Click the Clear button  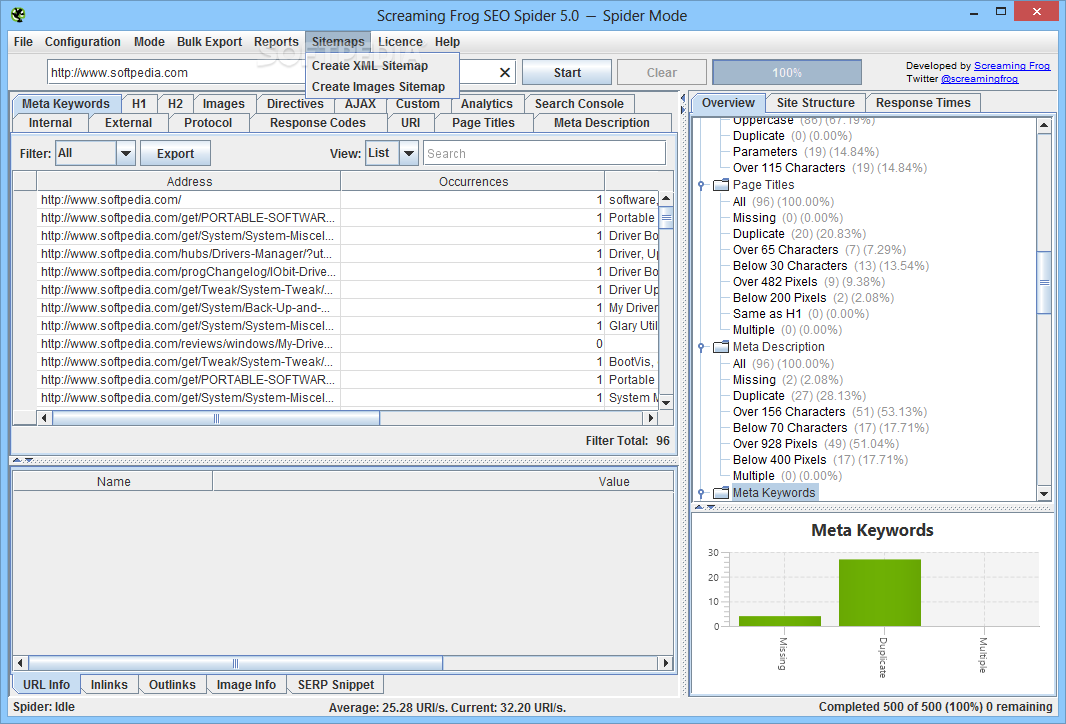click(x=661, y=73)
